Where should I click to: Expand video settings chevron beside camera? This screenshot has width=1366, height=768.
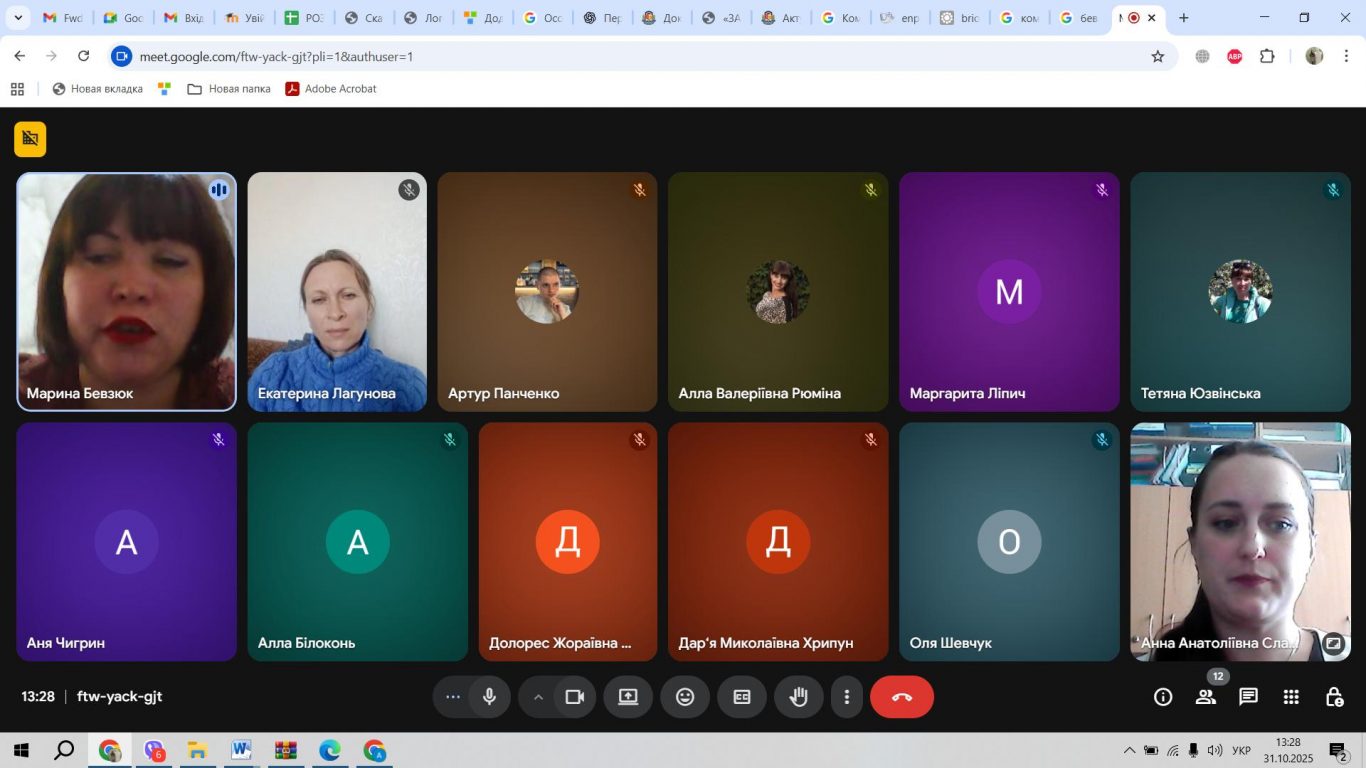tap(538, 697)
